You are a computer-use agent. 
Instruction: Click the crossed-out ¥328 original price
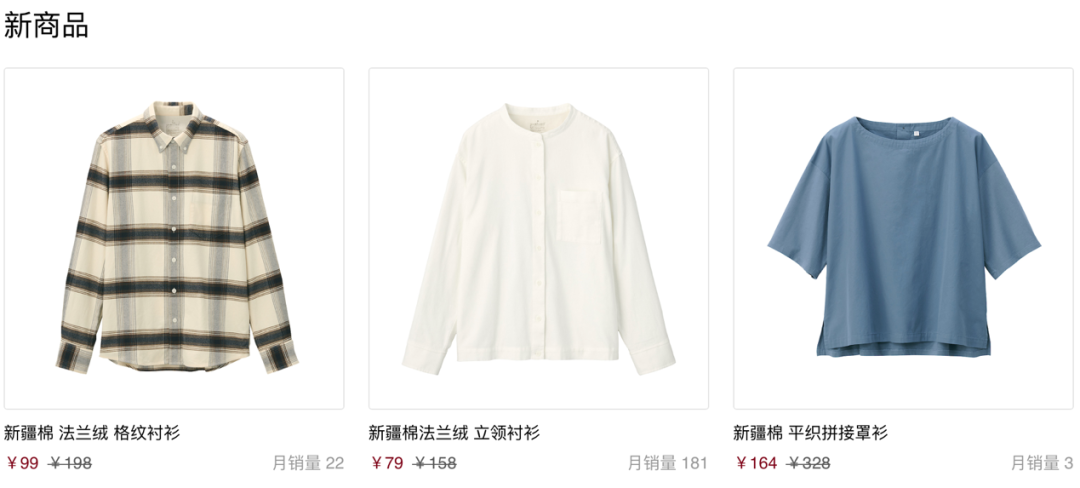(x=808, y=463)
